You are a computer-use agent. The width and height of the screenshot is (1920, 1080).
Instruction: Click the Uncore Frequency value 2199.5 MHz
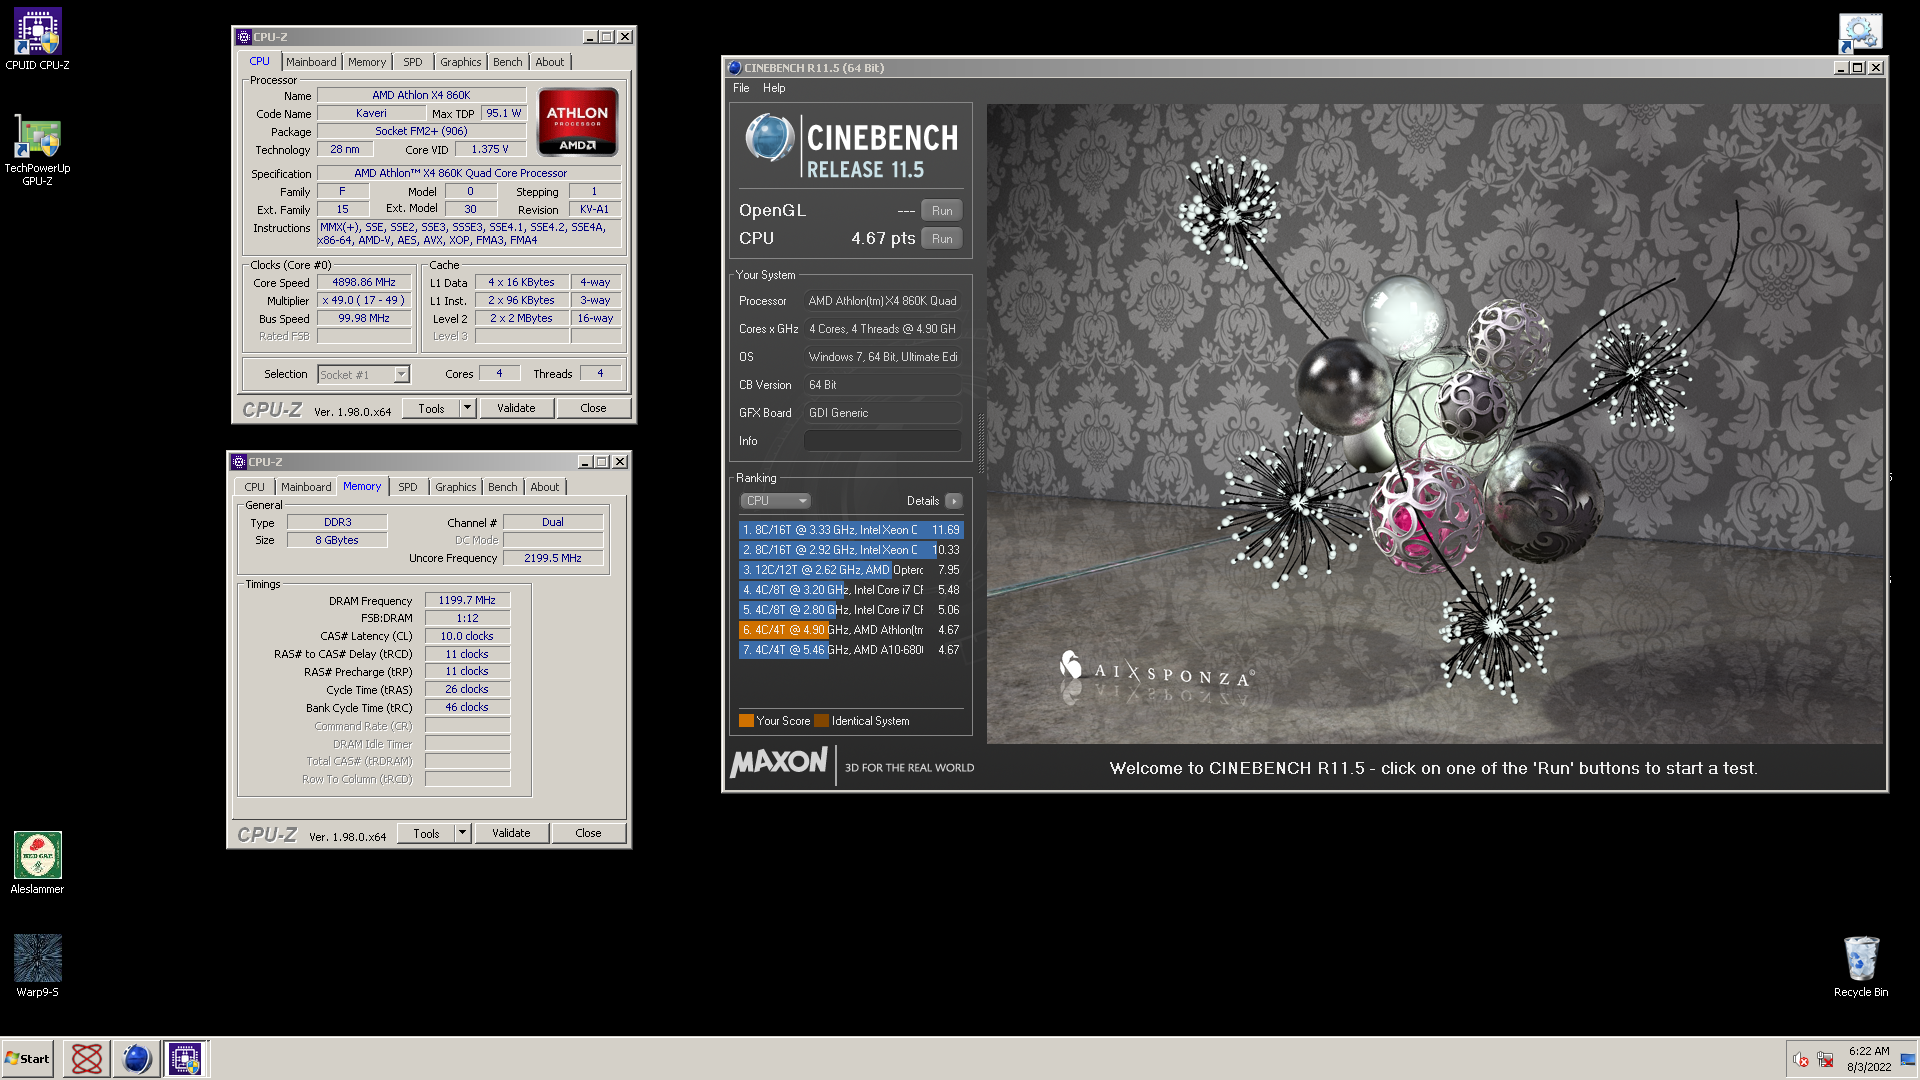(x=553, y=558)
